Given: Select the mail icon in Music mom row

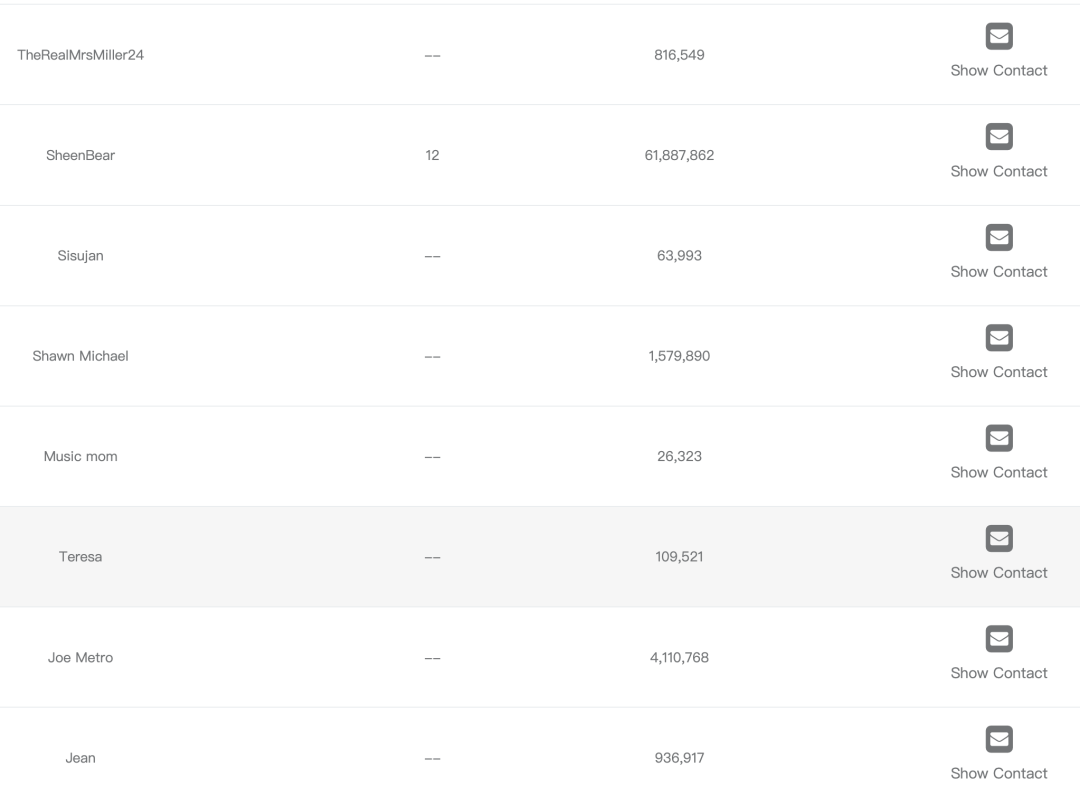Looking at the screenshot, I should click(x=999, y=438).
